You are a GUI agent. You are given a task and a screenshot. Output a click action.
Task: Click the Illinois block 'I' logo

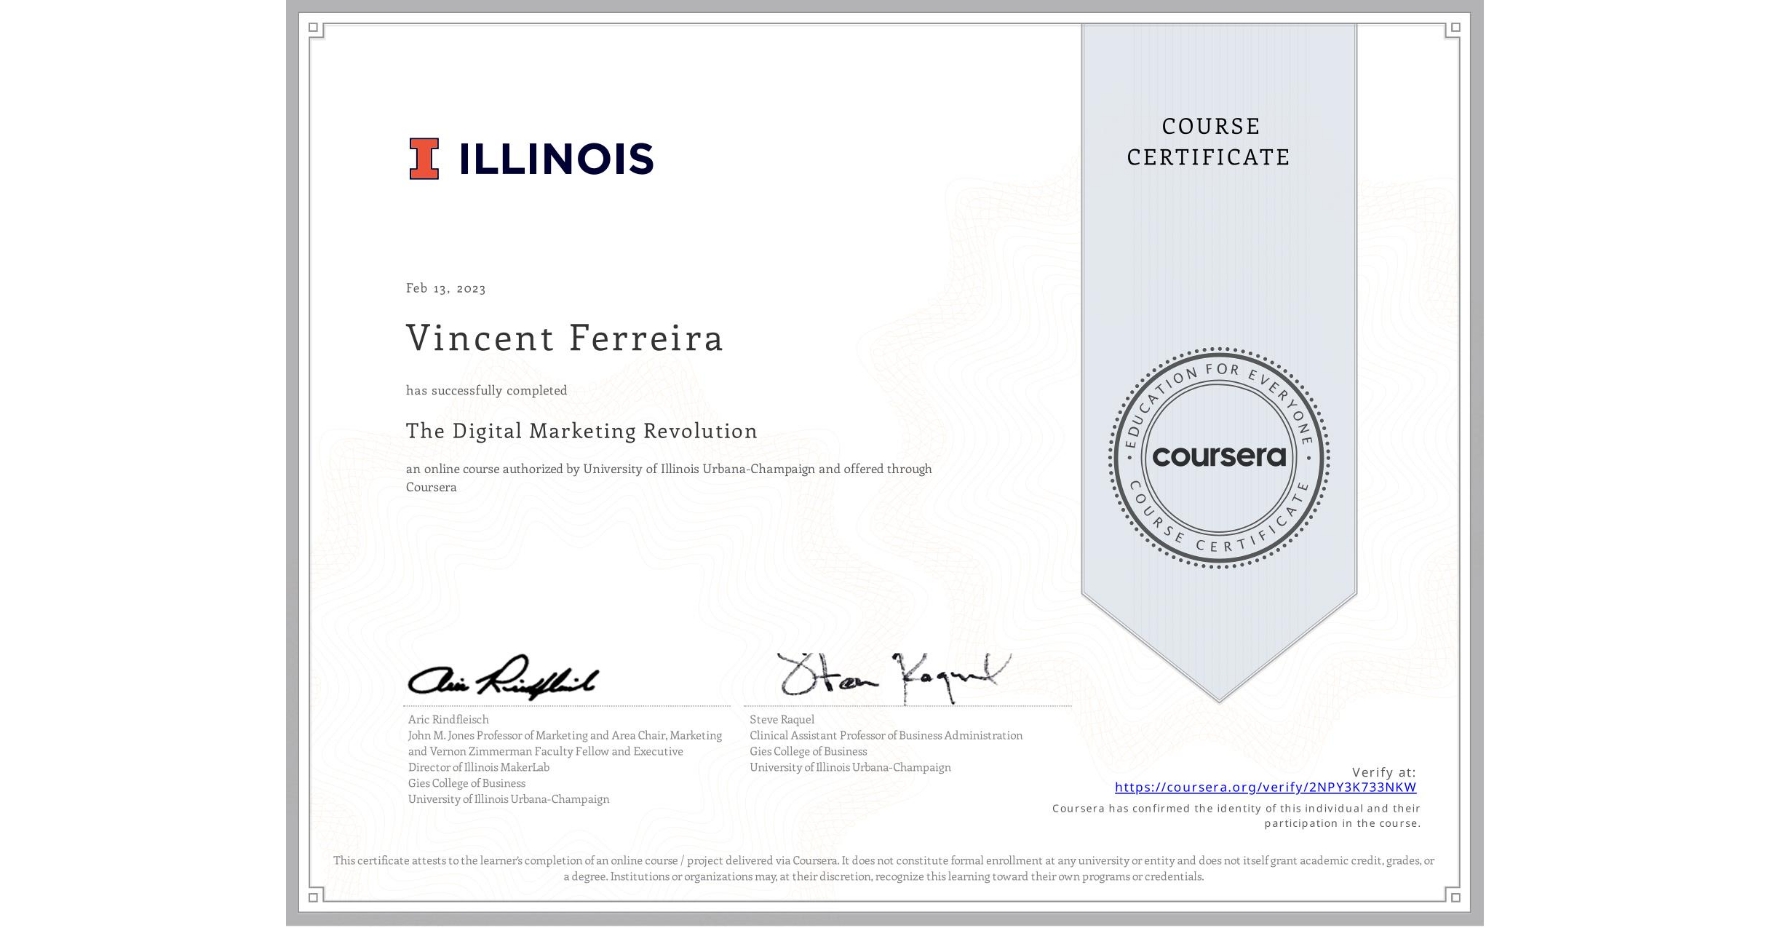pyautogui.click(x=424, y=158)
